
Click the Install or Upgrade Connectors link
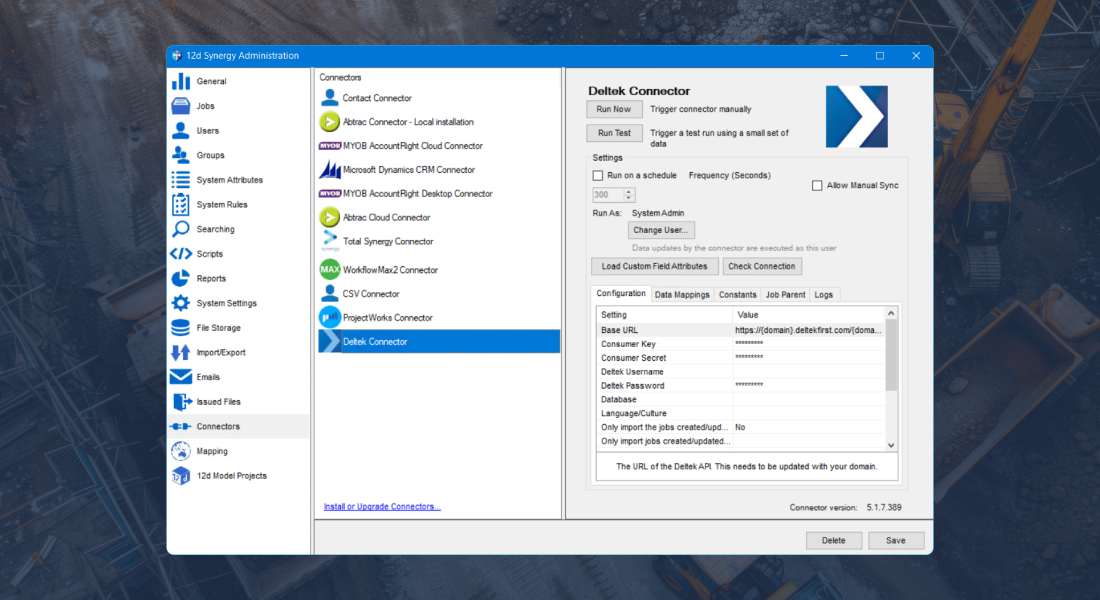382,507
